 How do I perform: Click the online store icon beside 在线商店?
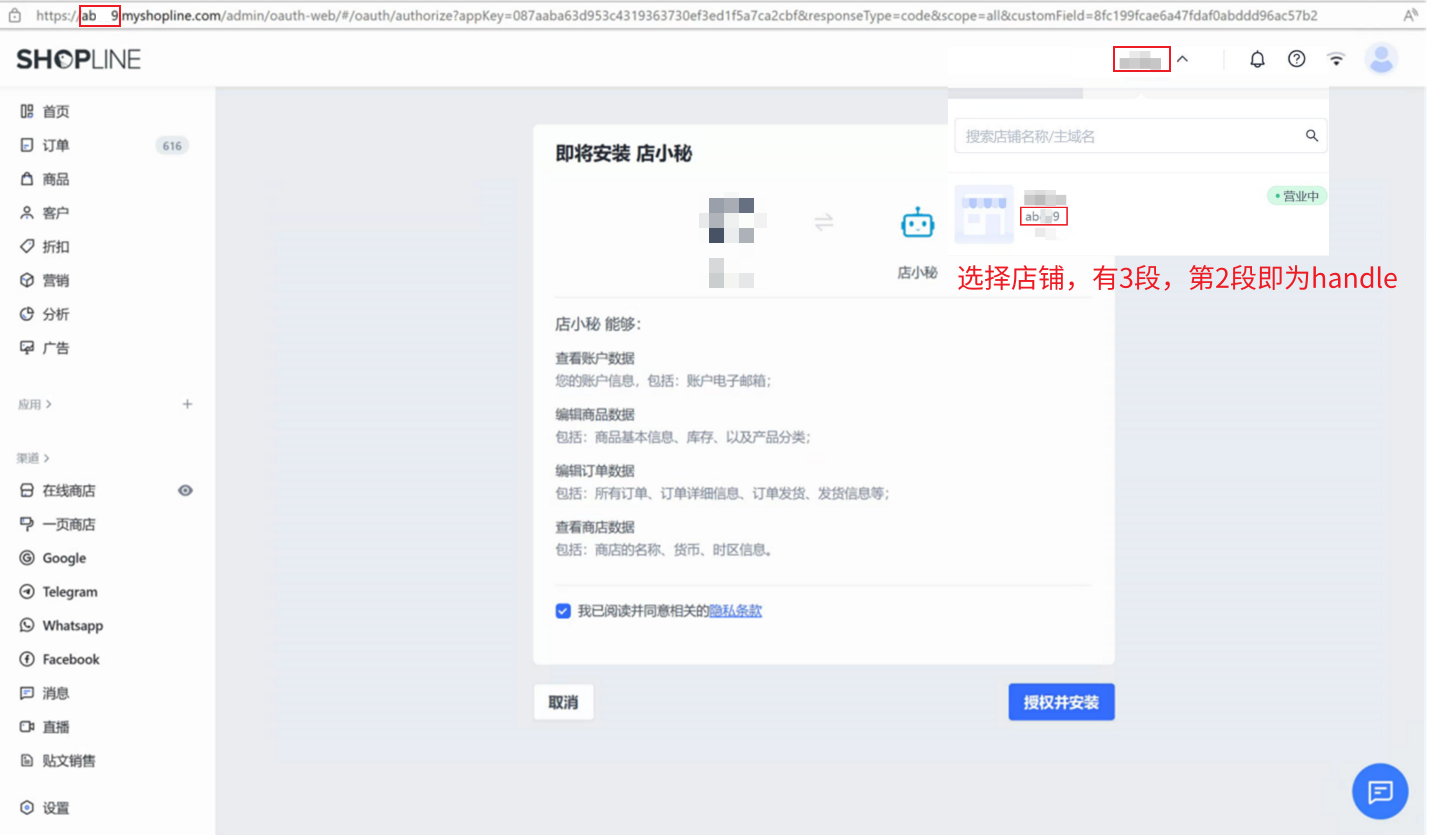(x=27, y=491)
